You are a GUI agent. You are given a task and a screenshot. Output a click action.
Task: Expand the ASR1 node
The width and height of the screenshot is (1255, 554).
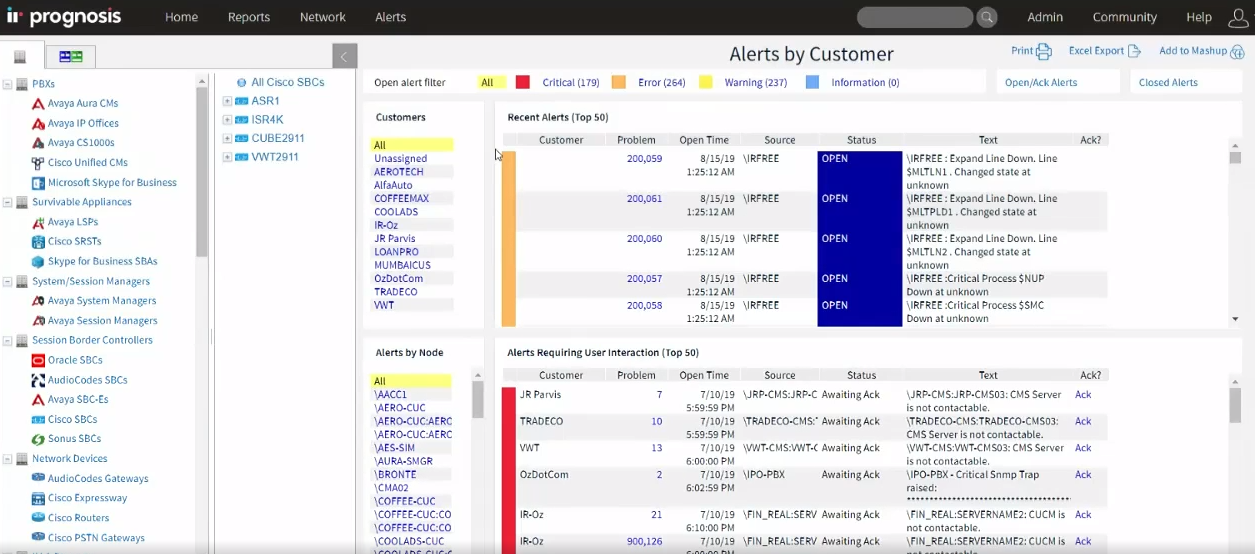pyautogui.click(x=227, y=101)
